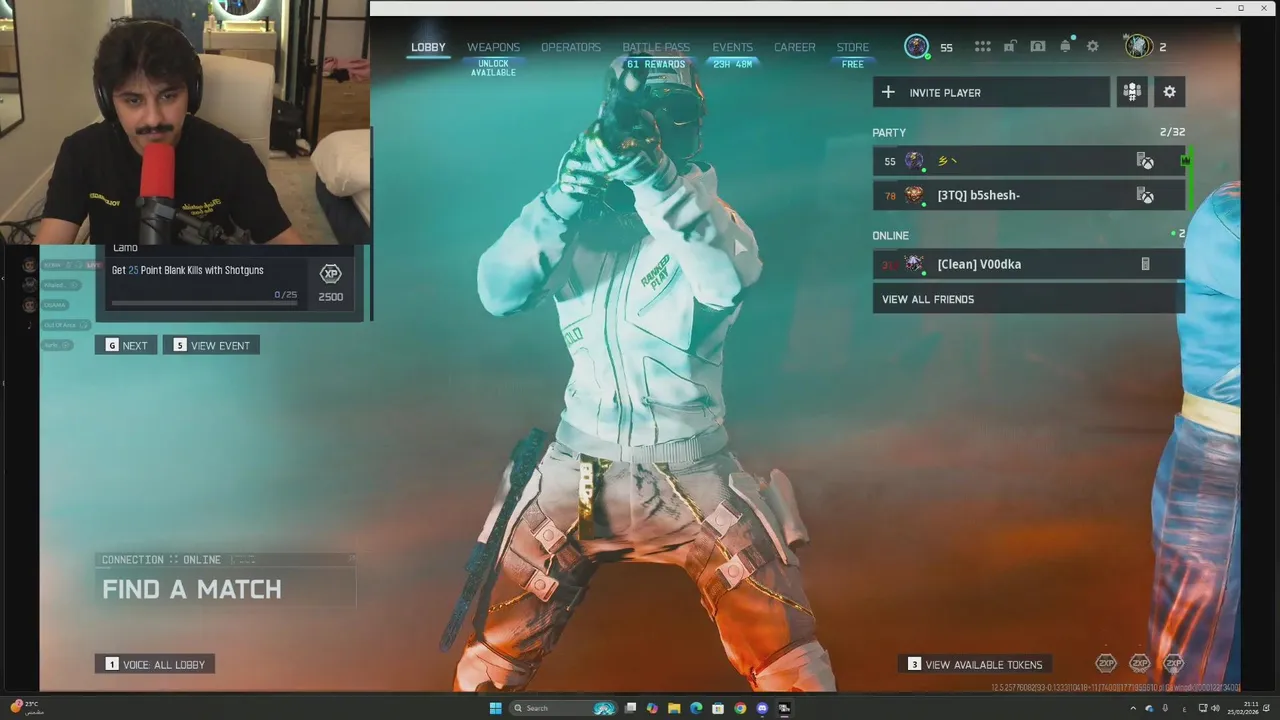Open the Windows Start menu
The image size is (1280, 720).
(x=495, y=708)
